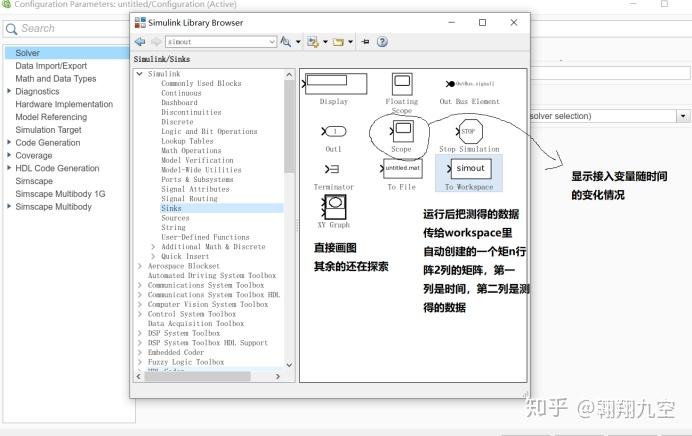692x436 pixels.
Task: Select Commonly Used Blocks library
Action: pyautogui.click(x=201, y=83)
